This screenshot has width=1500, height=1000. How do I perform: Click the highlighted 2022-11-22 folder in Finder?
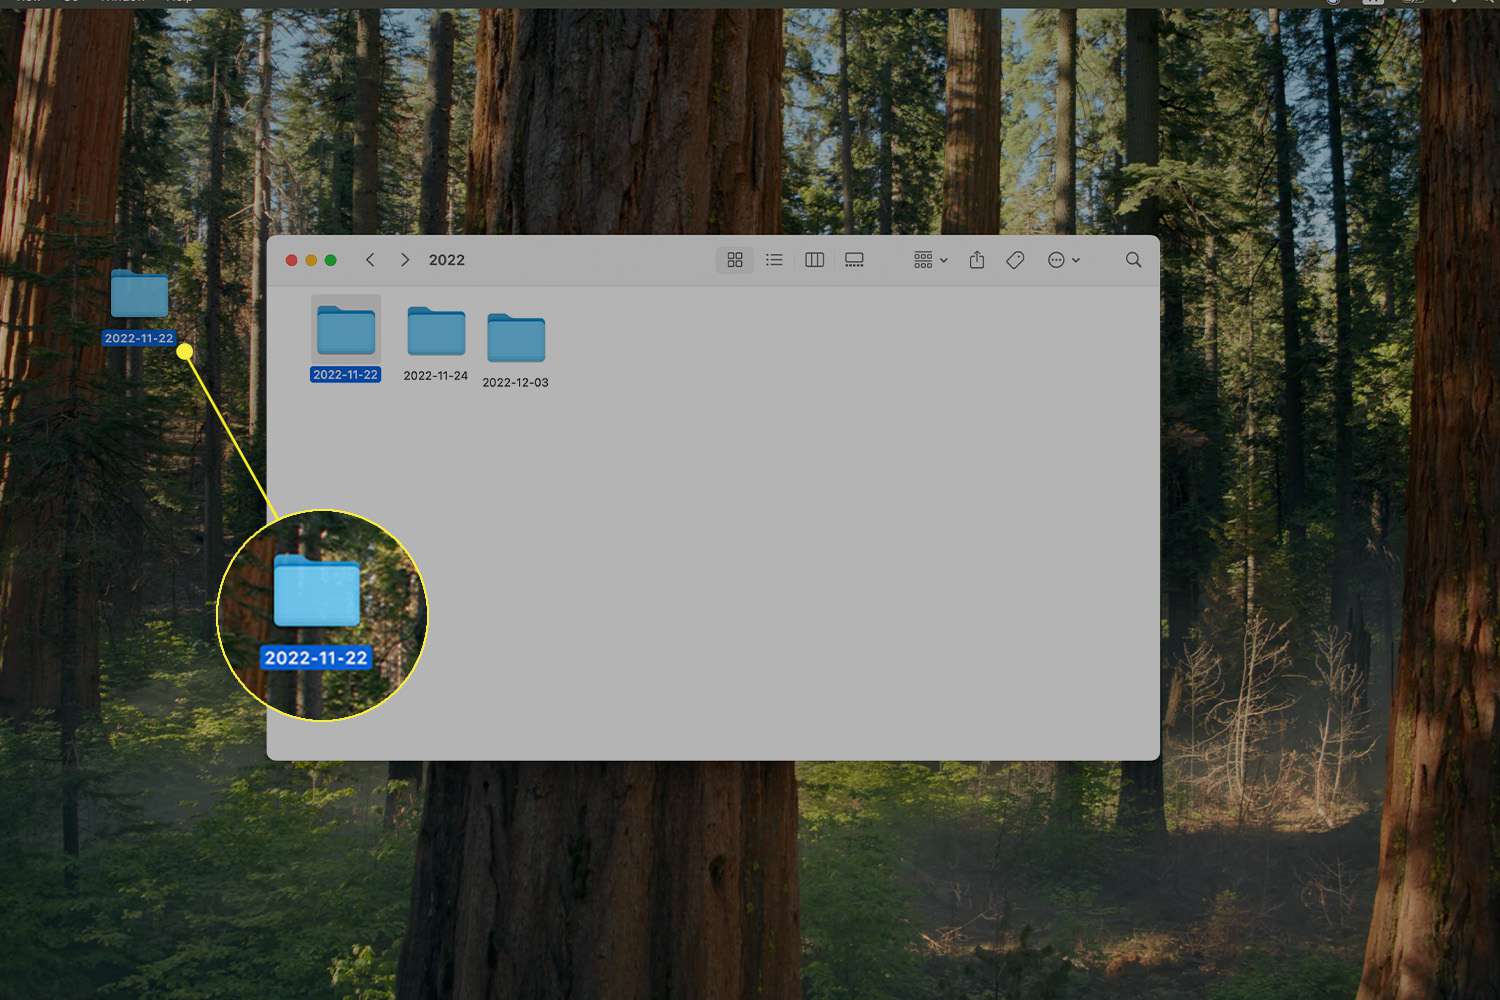click(x=346, y=331)
